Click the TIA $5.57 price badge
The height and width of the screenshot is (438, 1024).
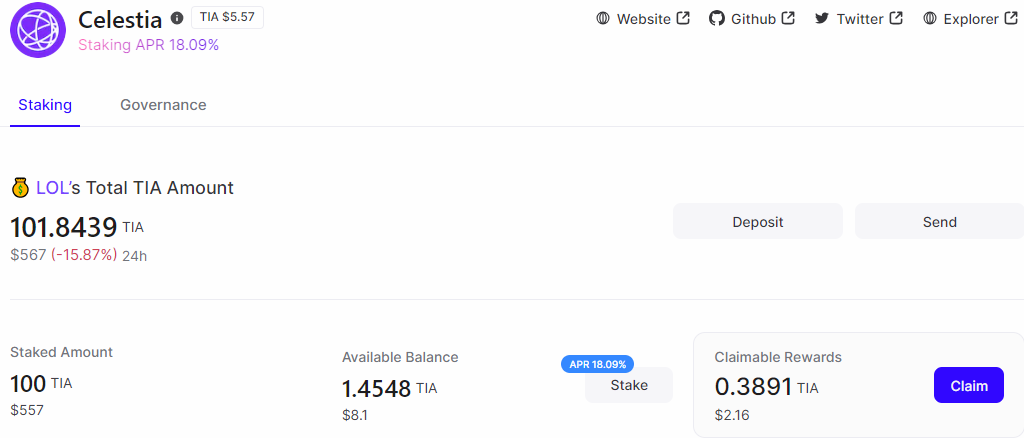point(227,18)
